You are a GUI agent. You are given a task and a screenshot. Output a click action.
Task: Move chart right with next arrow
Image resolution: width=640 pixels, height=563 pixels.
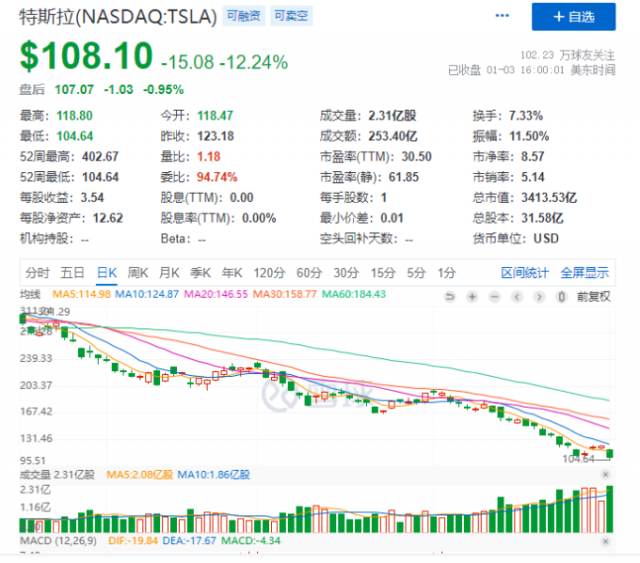pyautogui.click(x=539, y=297)
